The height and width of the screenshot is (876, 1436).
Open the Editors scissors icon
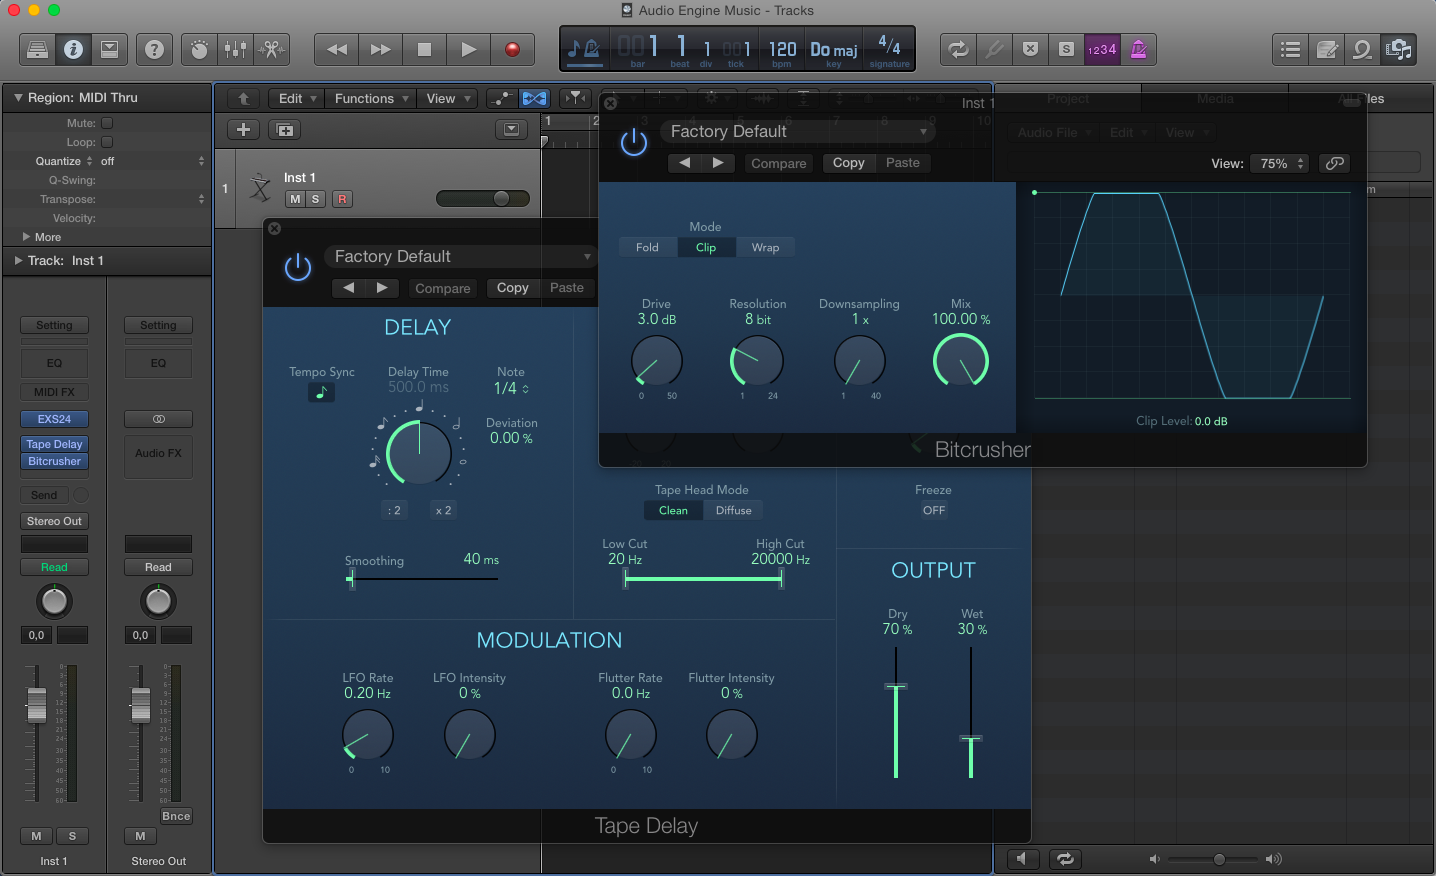click(x=272, y=49)
